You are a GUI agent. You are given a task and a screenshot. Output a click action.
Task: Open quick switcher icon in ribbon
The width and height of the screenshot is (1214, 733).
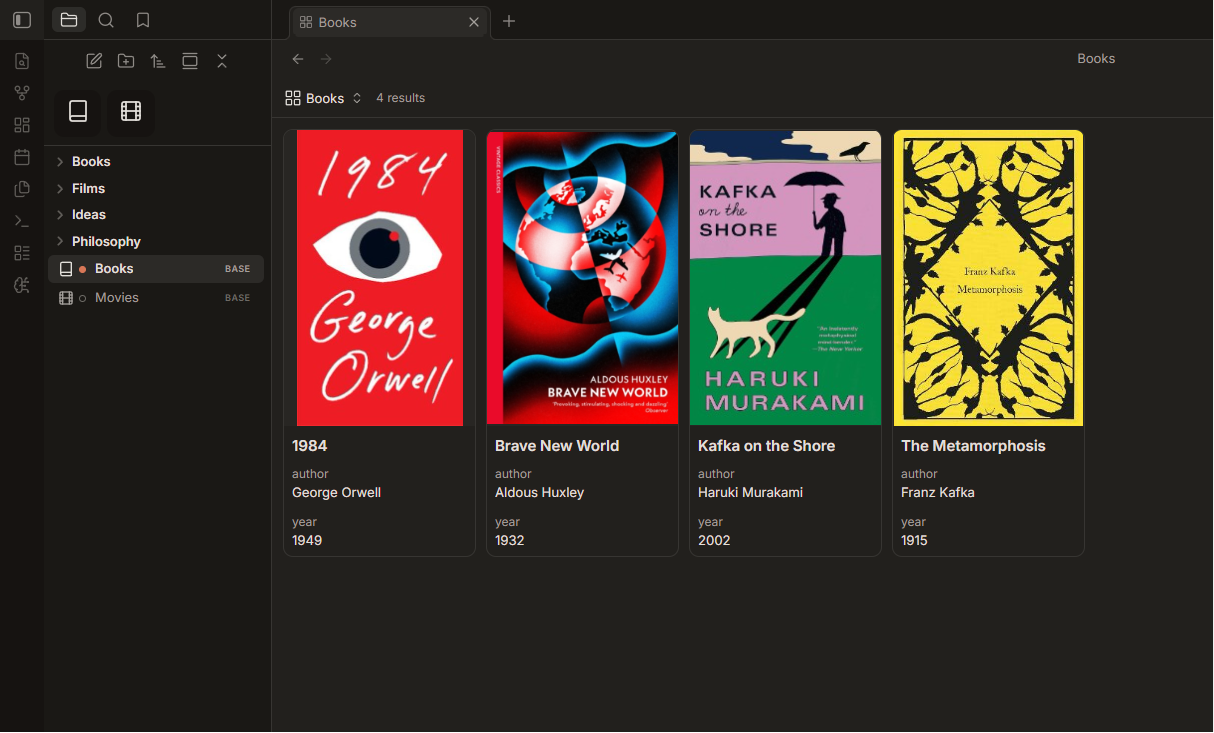[22, 61]
